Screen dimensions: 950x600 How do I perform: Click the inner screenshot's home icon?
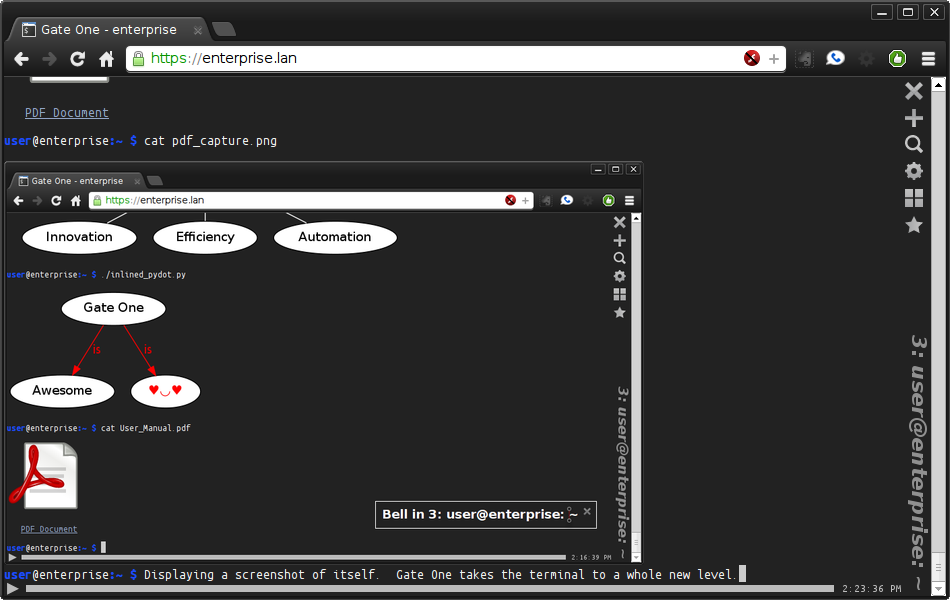pyautogui.click(x=76, y=201)
